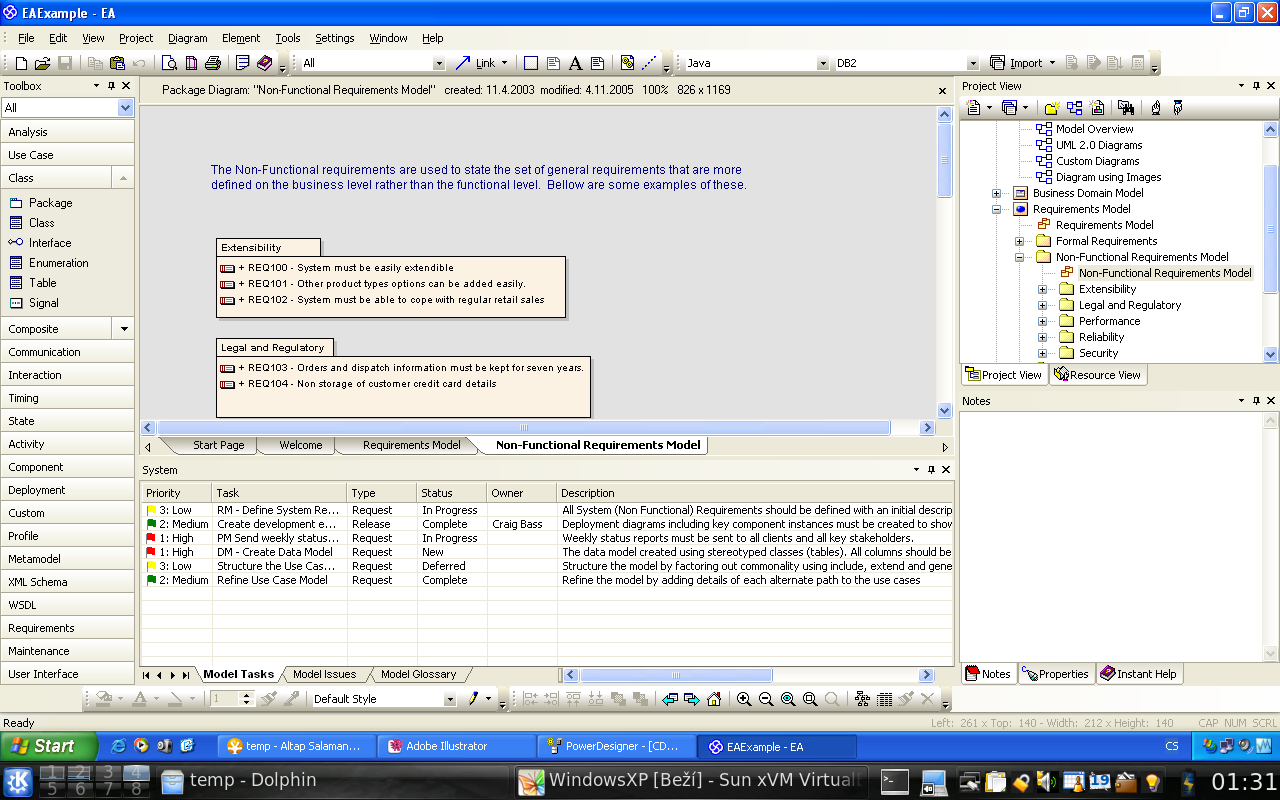Switch to the Model Glossary tab
This screenshot has width=1280, height=800.
point(418,674)
